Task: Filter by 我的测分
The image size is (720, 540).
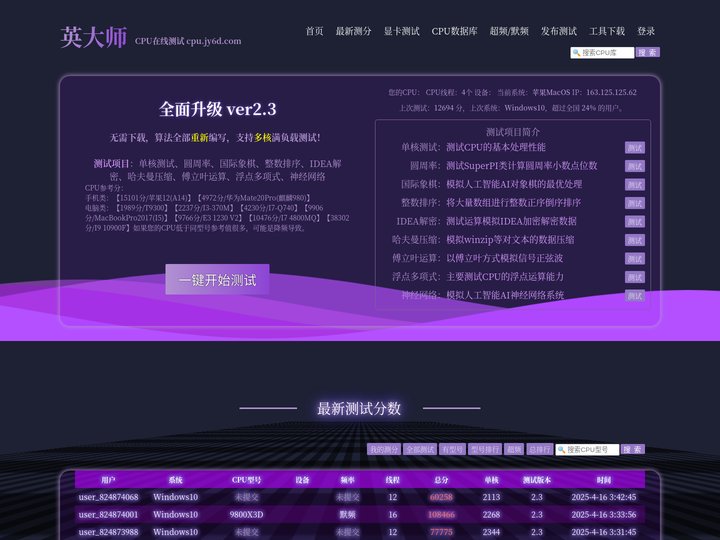Action: (384, 450)
